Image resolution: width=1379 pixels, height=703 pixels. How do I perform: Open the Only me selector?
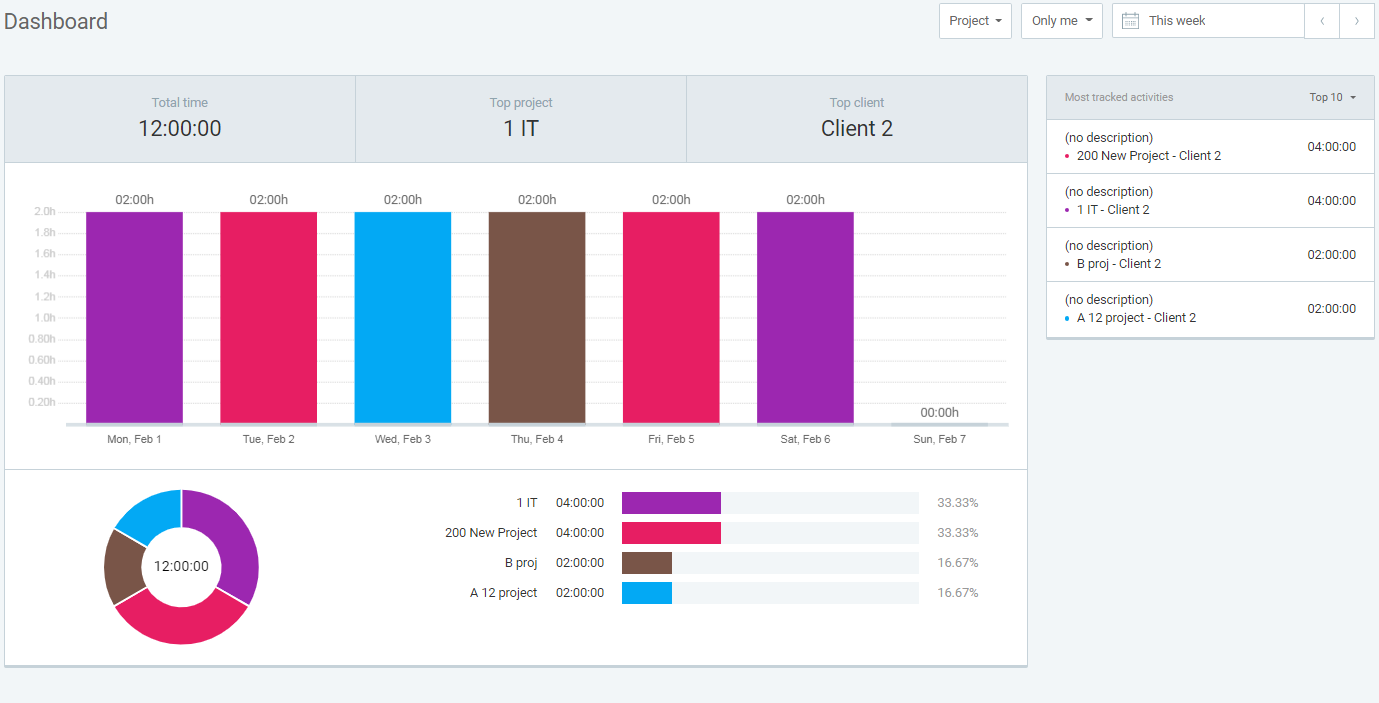coord(1061,20)
